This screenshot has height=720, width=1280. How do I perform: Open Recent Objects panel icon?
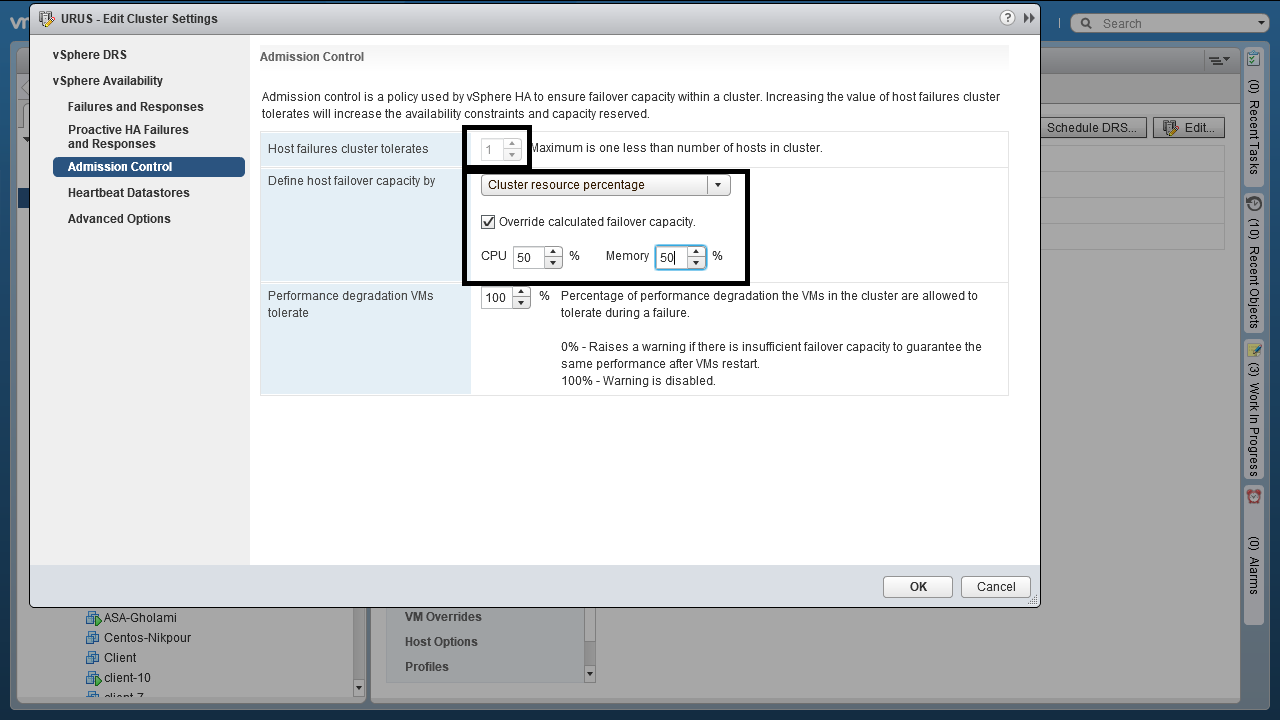pyautogui.click(x=1253, y=203)
